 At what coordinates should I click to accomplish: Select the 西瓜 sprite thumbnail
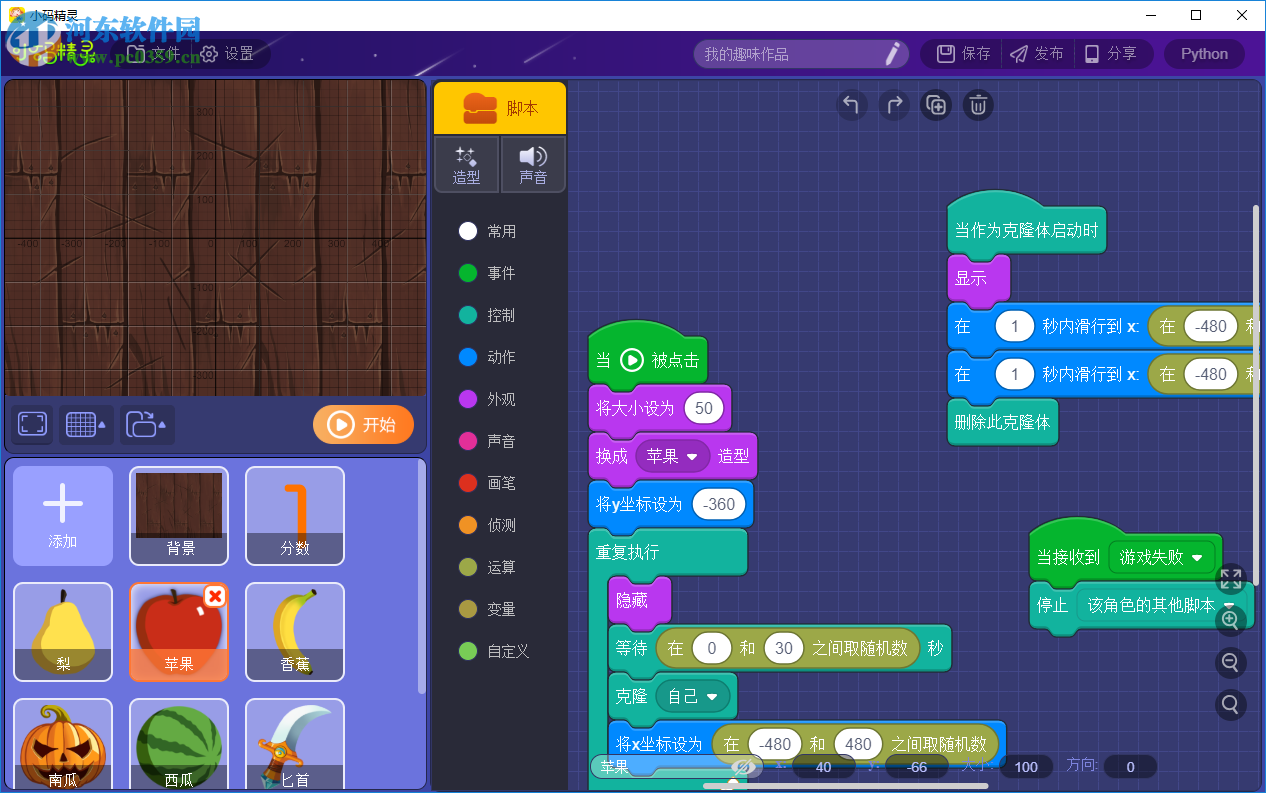pyautogui.click(x=178, y=744)
